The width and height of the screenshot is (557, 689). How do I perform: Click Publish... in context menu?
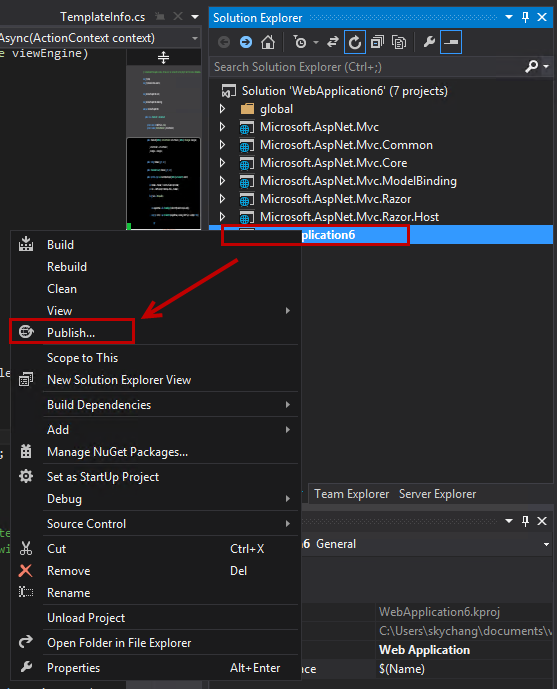tap(156, 333)
